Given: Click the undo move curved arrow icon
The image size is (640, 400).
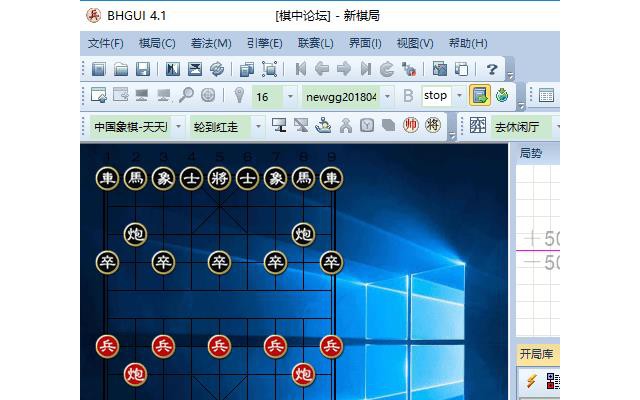Looking at the screenshot, I should point(387,69).
